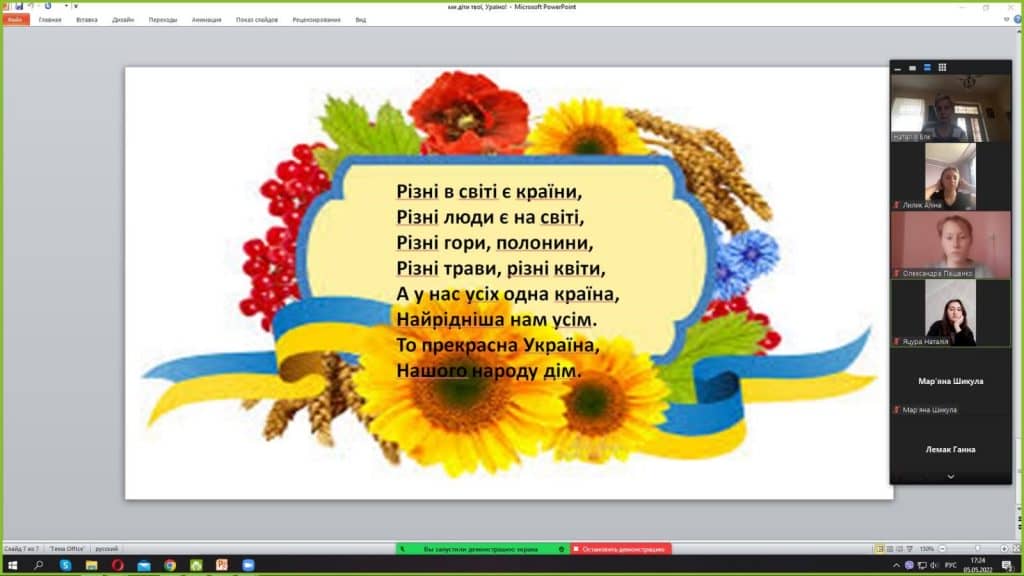
Task: Switch to the Вставка ribbon tab
Action: point(87,19)
